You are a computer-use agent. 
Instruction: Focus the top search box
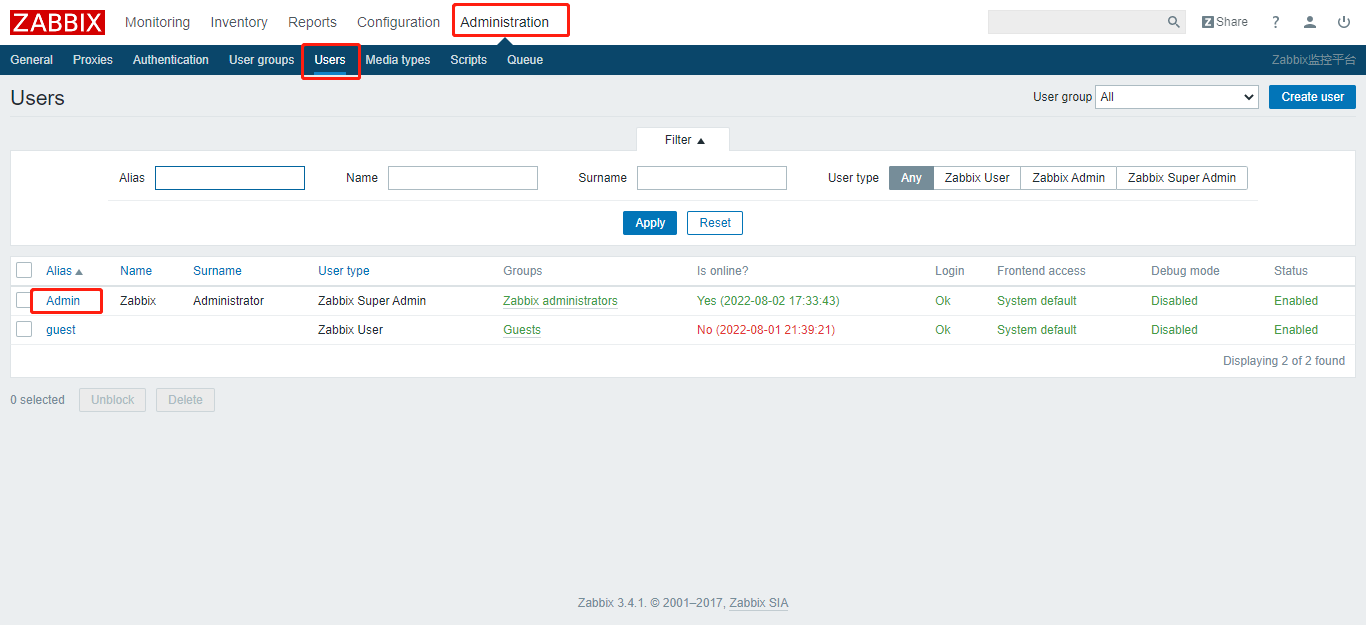(x=1076, y=22)
